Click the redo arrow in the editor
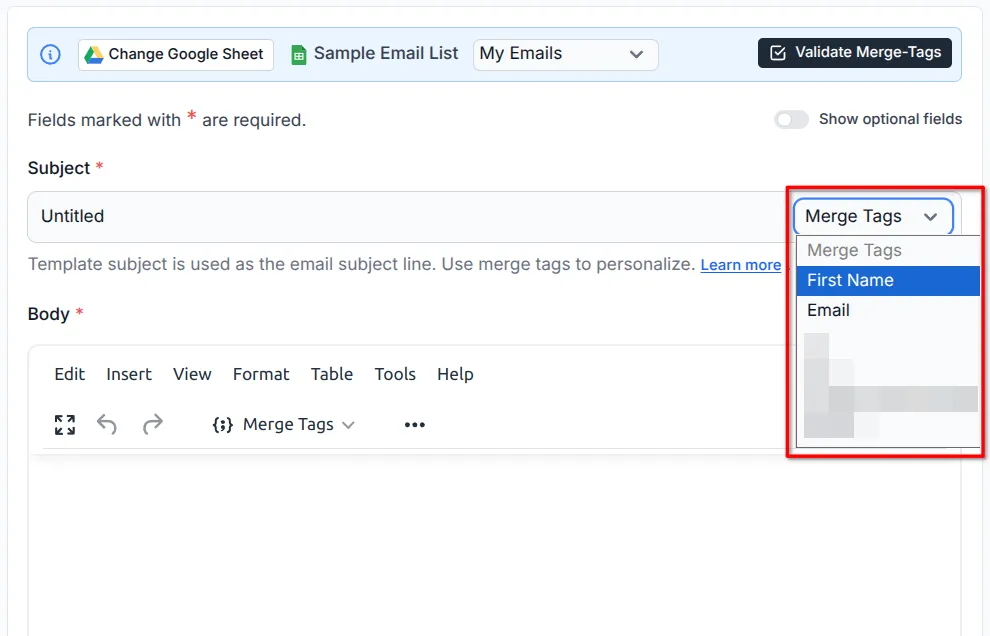The width and height of the screenshot is (990, 636). (x=153, y=424)
